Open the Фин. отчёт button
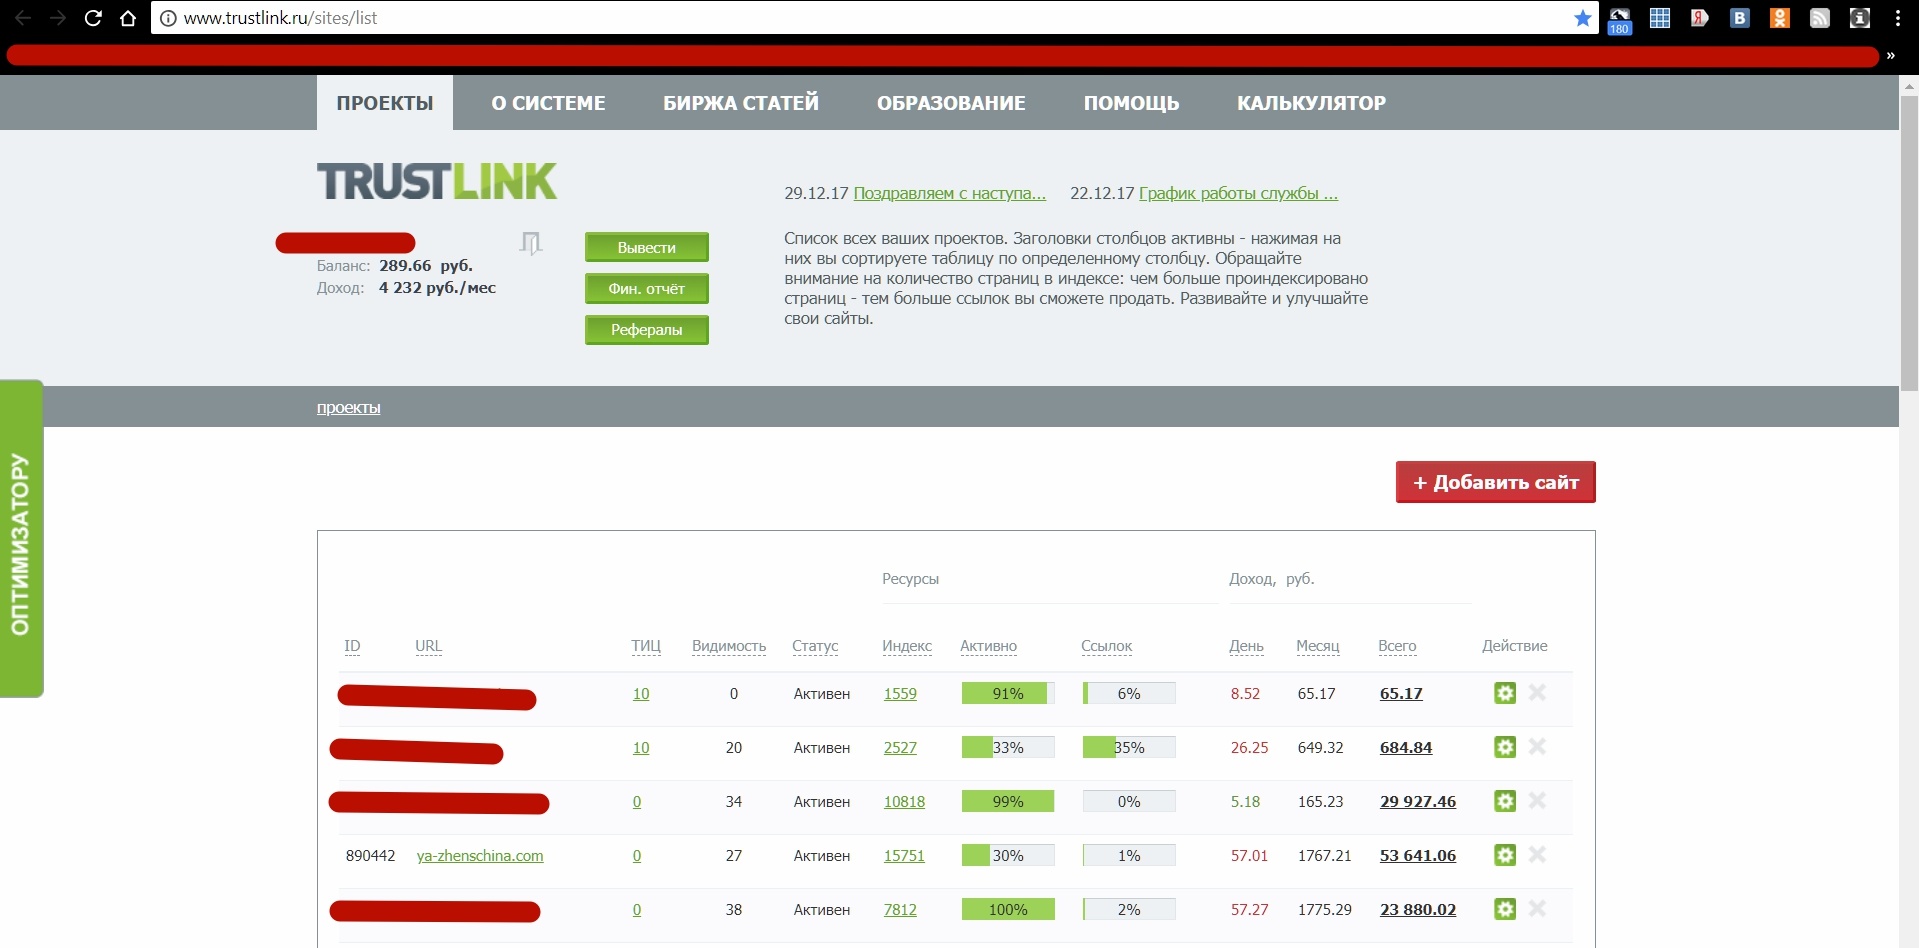Screen dimensions: 1919x948 [x=647, y=288]
